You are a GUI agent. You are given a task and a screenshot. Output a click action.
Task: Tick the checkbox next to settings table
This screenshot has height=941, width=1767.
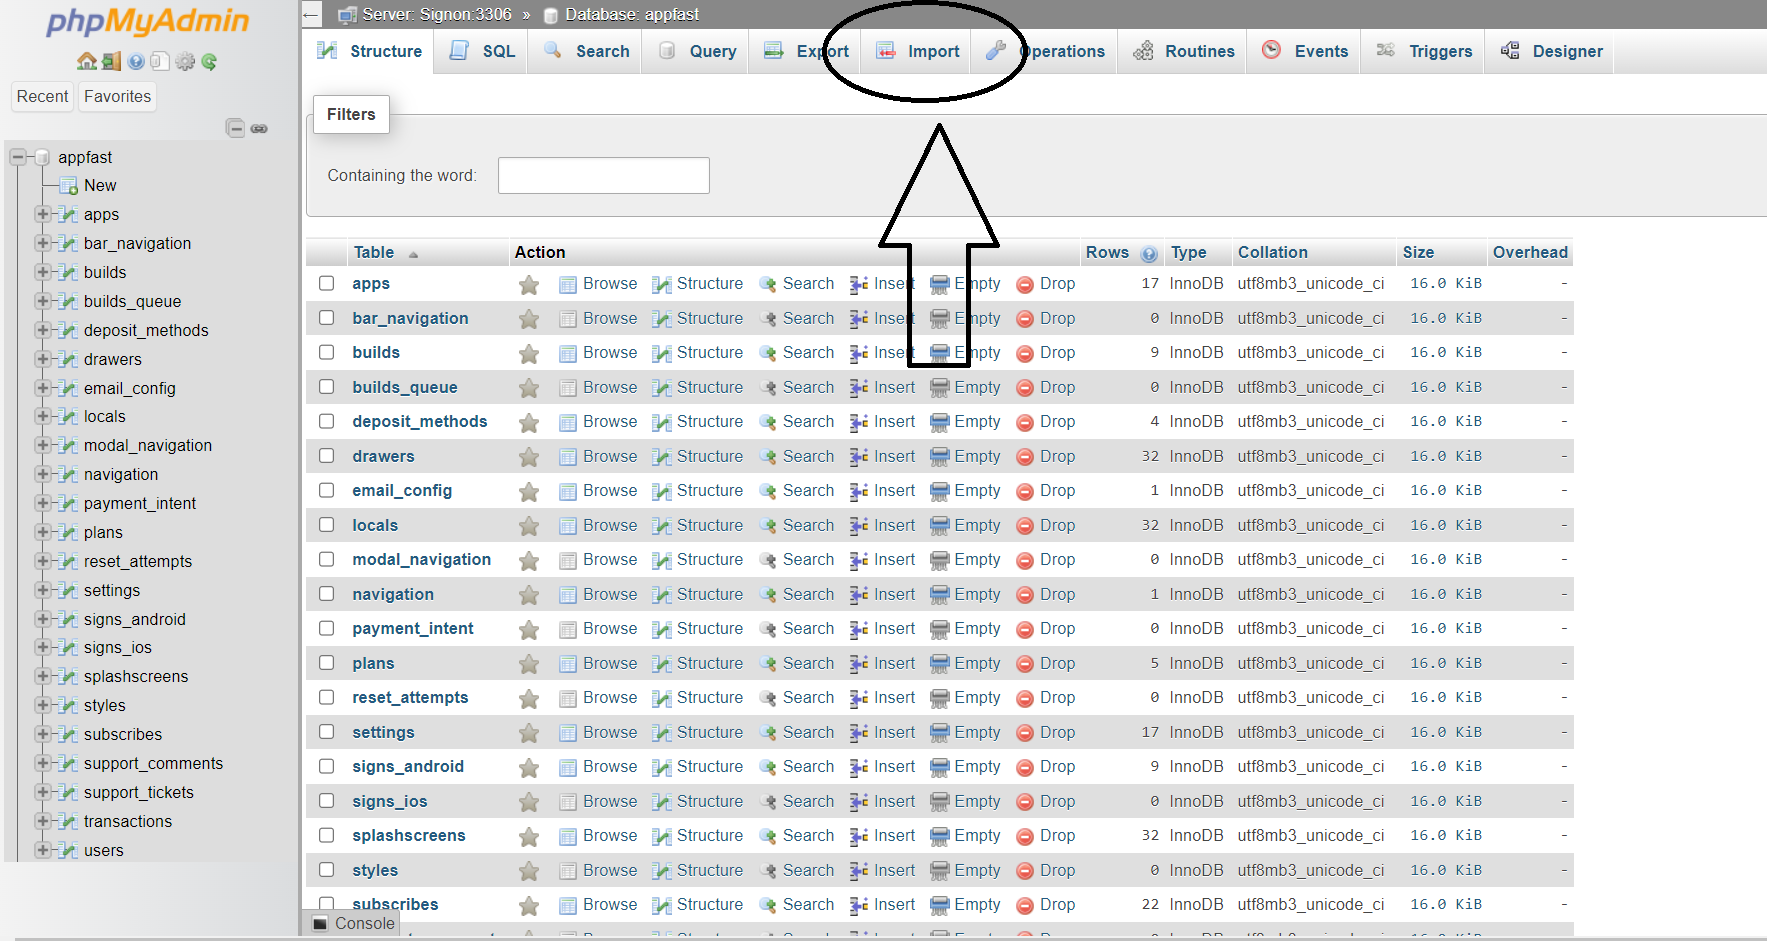point(327,732)
